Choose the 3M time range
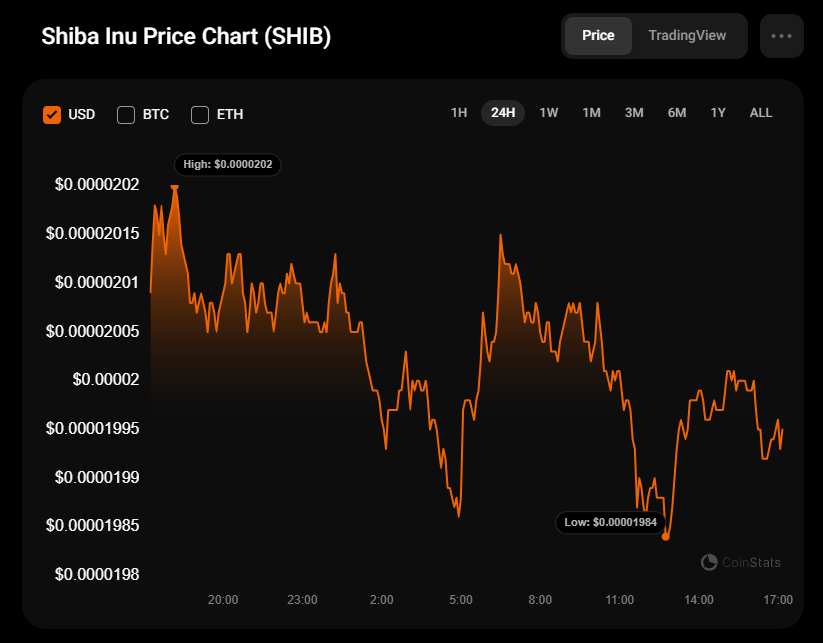The height and width of the screenshot is (643, 823). 634,112
